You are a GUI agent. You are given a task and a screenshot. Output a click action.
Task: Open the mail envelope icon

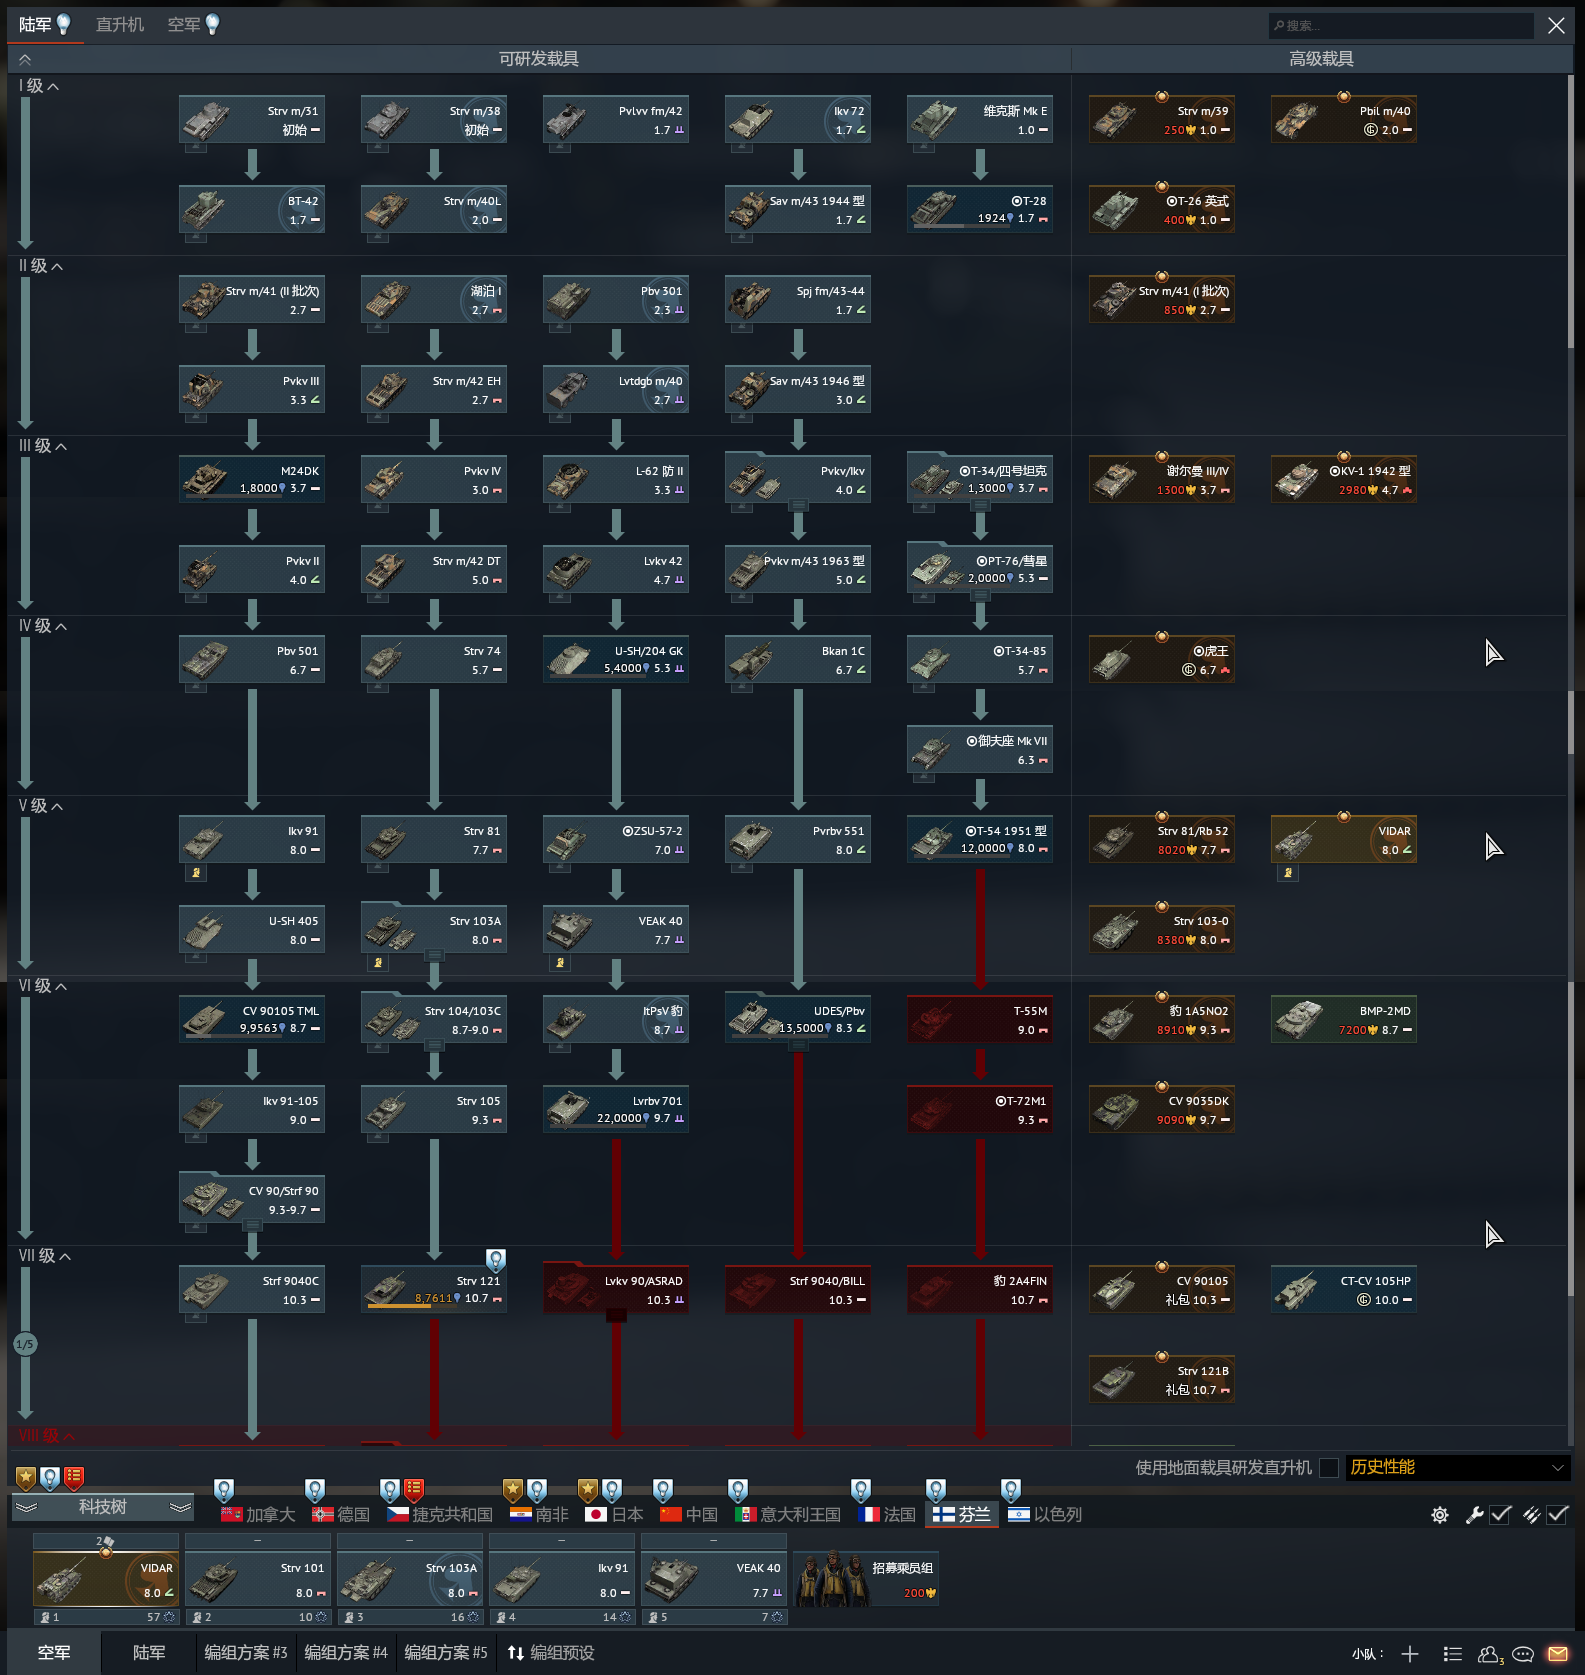tap(1557, 1653)
